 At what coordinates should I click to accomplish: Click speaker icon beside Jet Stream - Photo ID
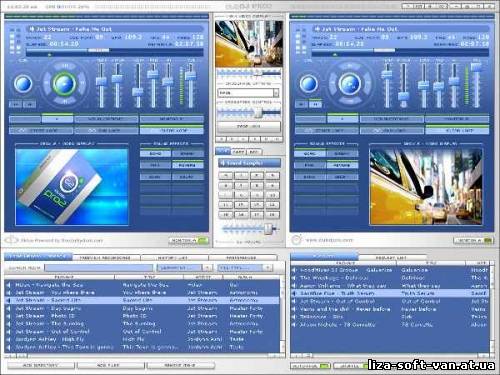(9, 316)
